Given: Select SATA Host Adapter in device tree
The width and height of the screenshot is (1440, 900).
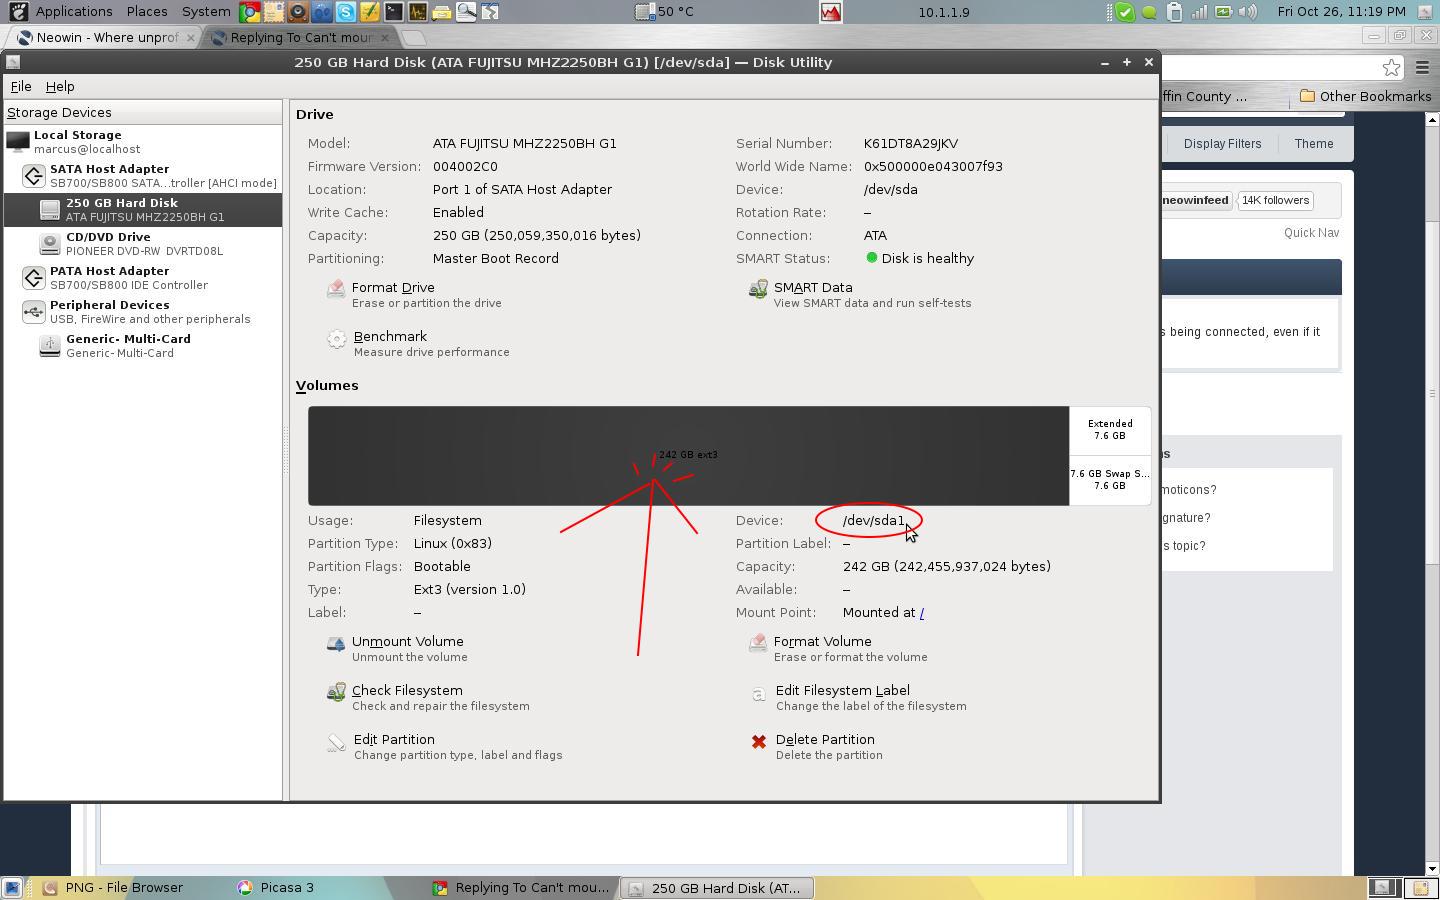Looking at the screenshot, I should tap(143, 176).
